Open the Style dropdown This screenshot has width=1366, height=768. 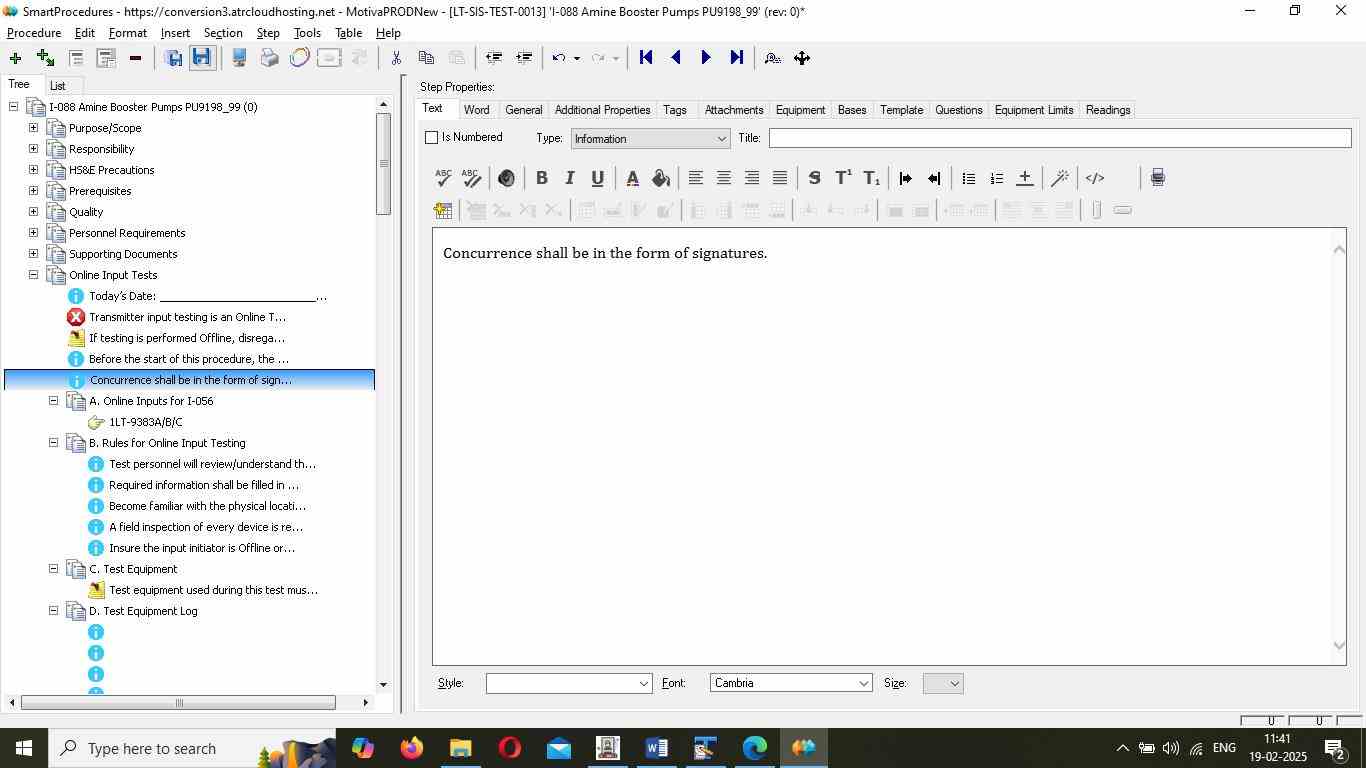click(569, 683)
